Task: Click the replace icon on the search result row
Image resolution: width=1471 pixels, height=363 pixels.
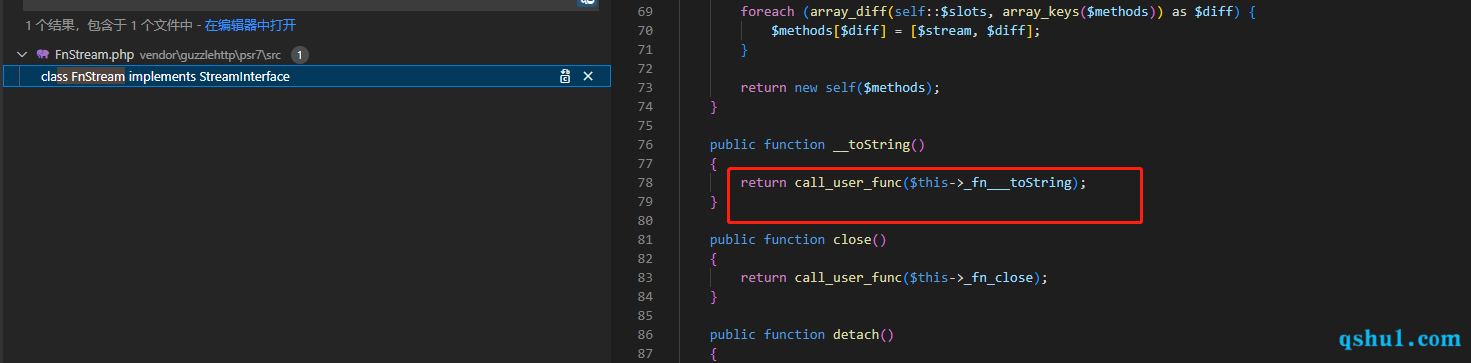Action: coord(565,76)
